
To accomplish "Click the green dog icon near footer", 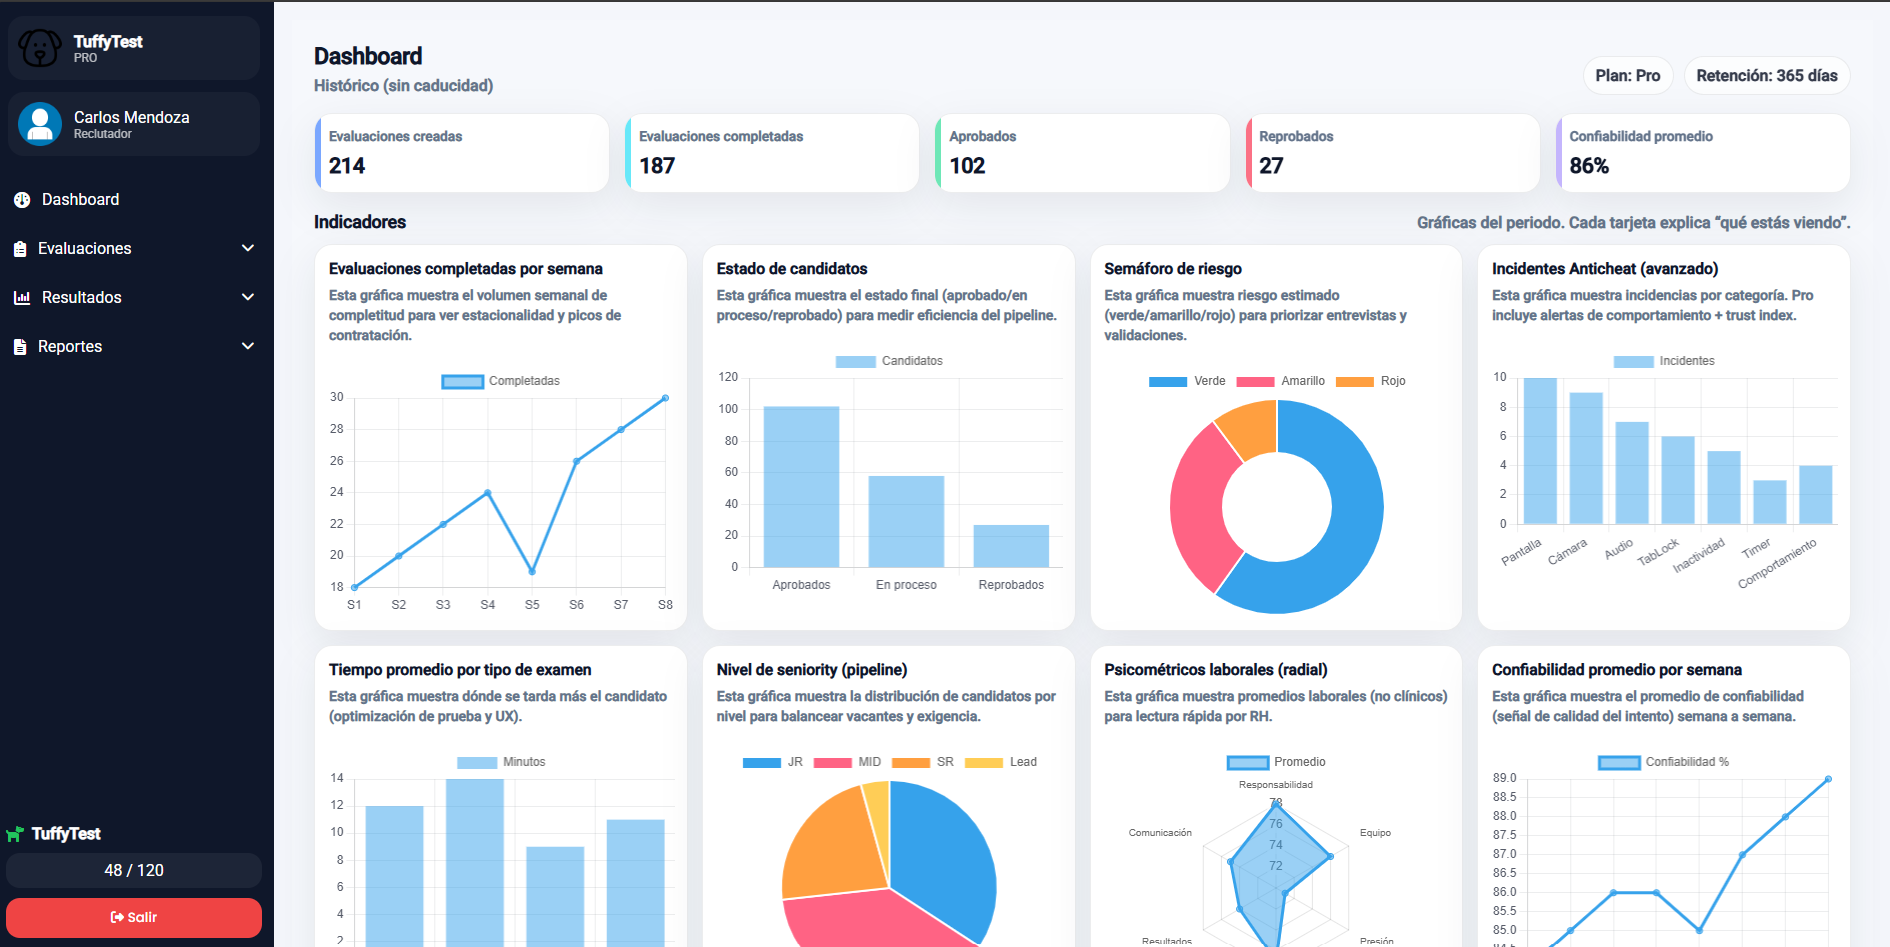I will tap(15, 834).
